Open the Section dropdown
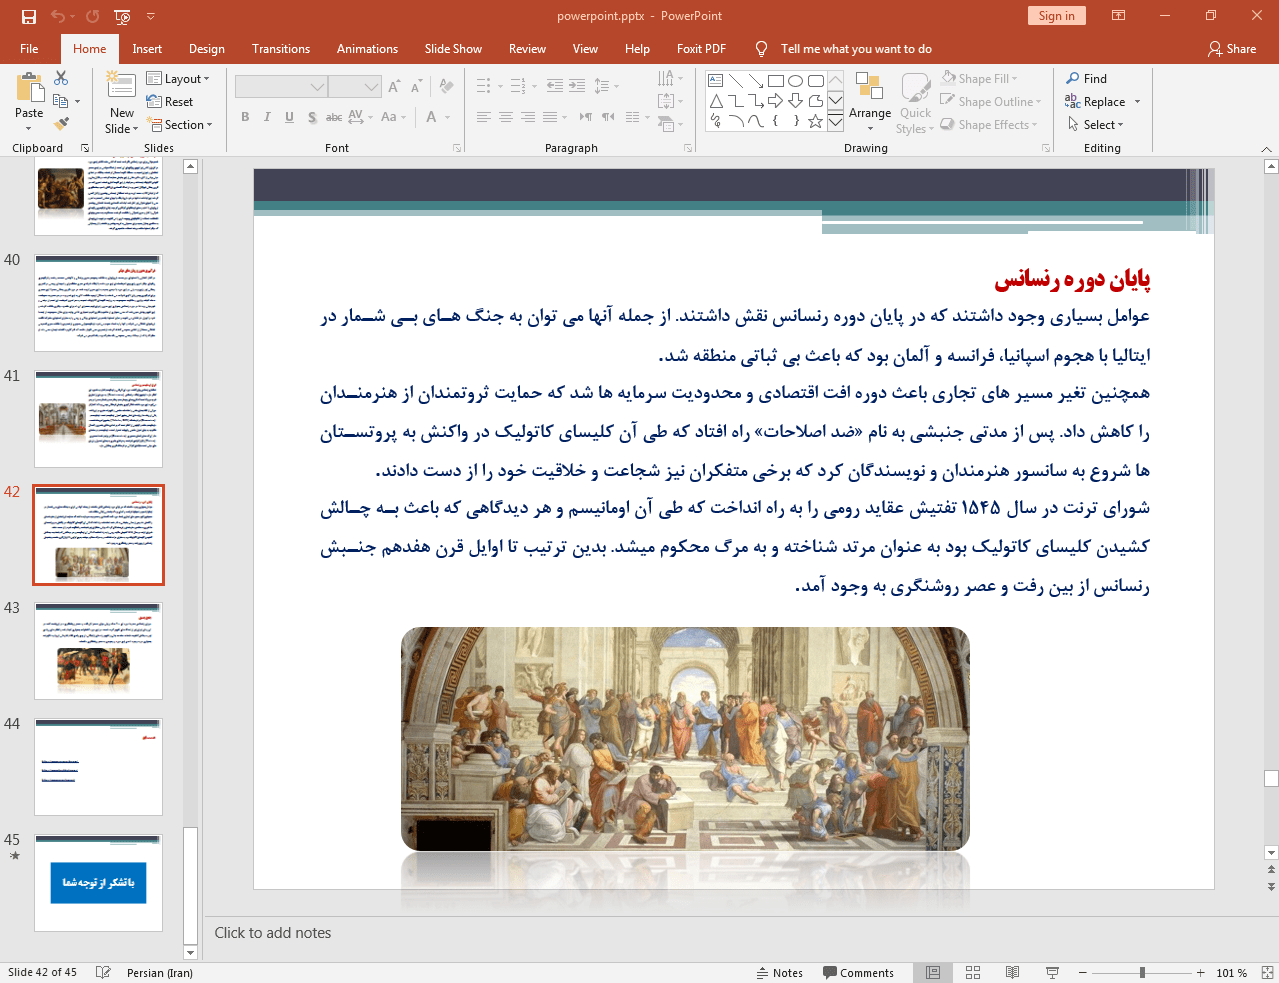The width and height of the screenshot is (1279, 983). [x=180, y=124]
